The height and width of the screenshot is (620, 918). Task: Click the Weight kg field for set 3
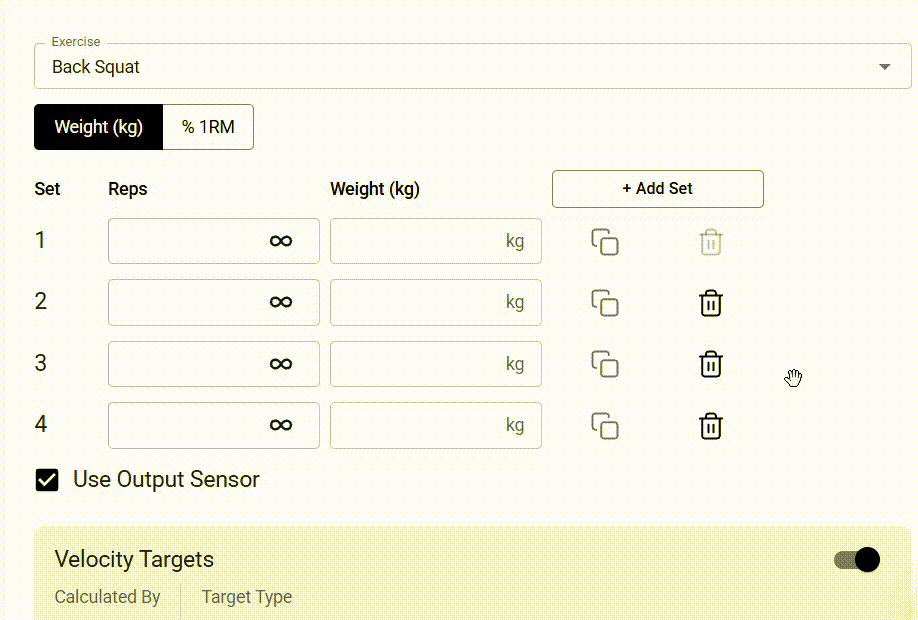pos(436,364)
